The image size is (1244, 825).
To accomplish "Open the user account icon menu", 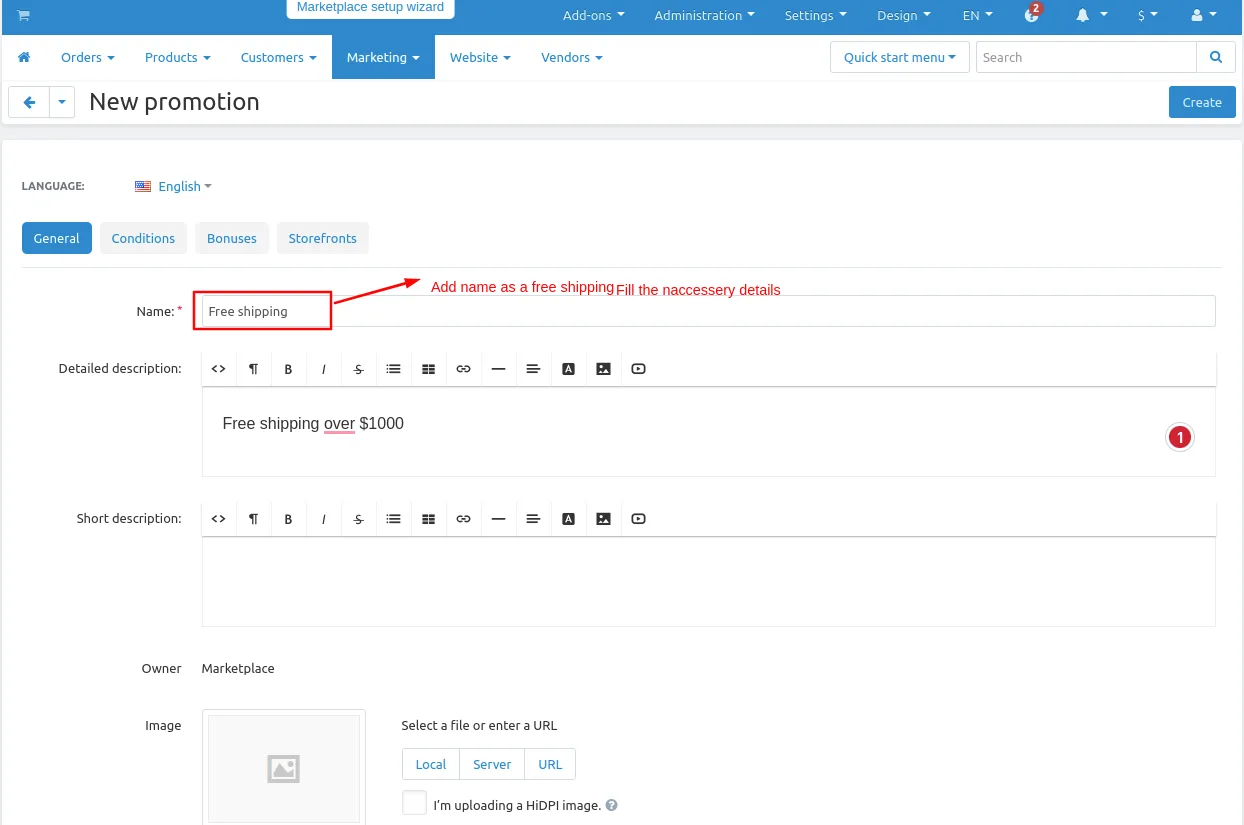I will 1204,15.
